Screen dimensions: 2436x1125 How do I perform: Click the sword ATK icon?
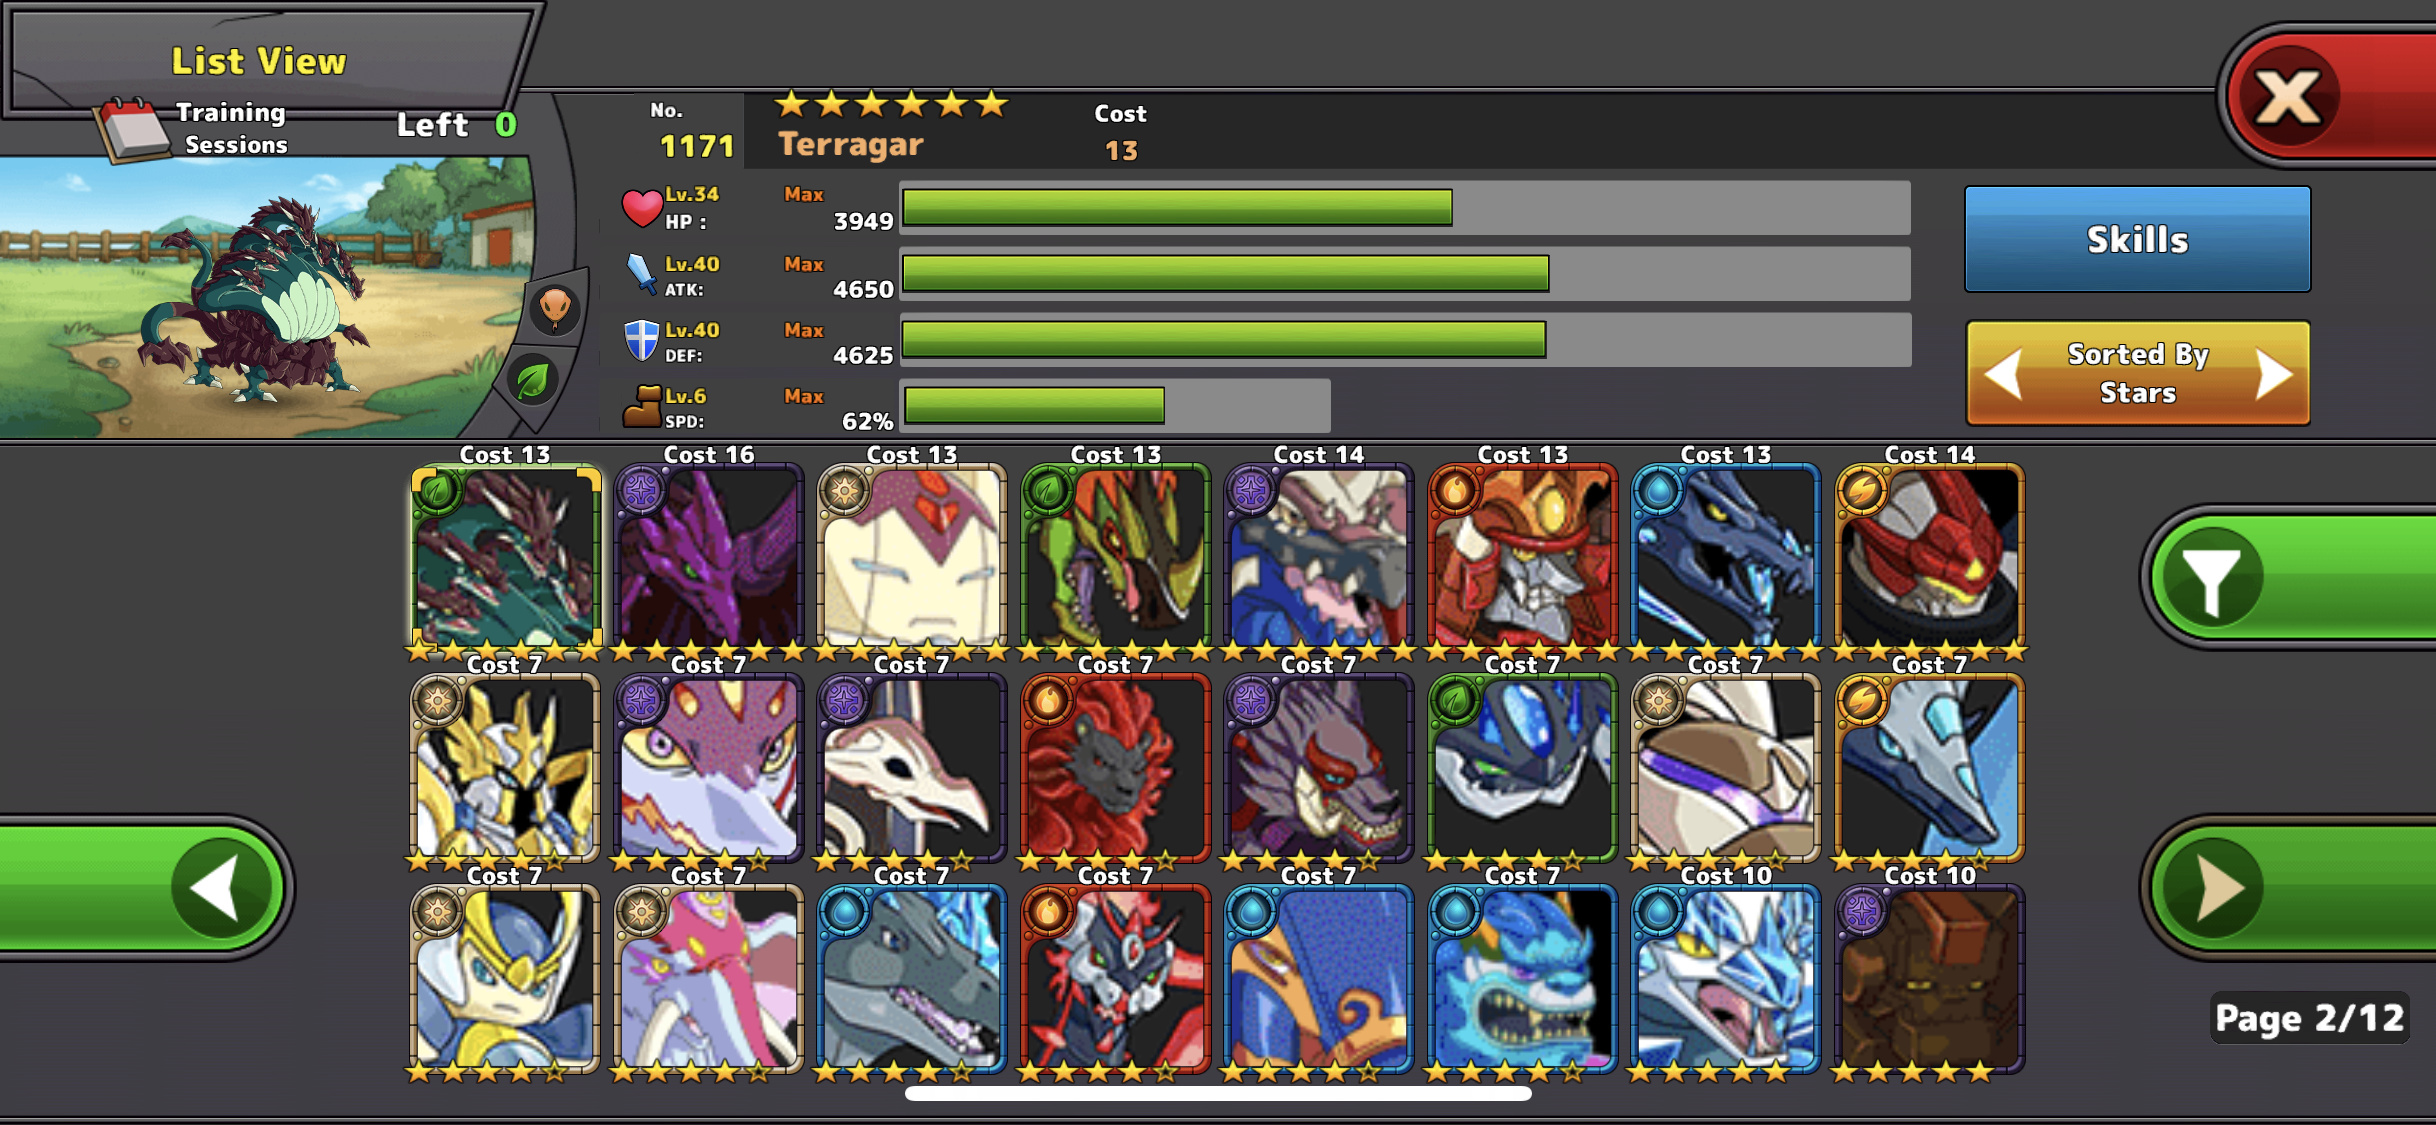click(x=641, y=274)
